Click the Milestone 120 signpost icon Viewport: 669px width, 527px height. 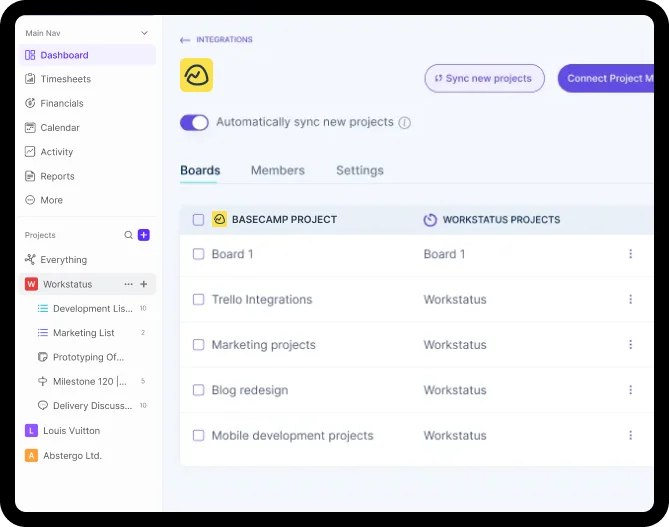click(x=43, y=381)
